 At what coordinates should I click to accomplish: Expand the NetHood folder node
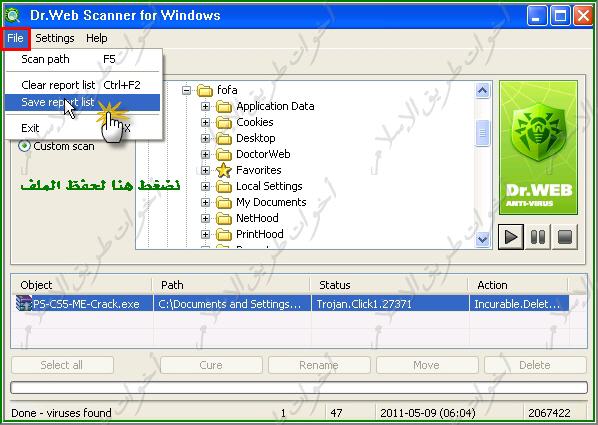tap(205, 219)
